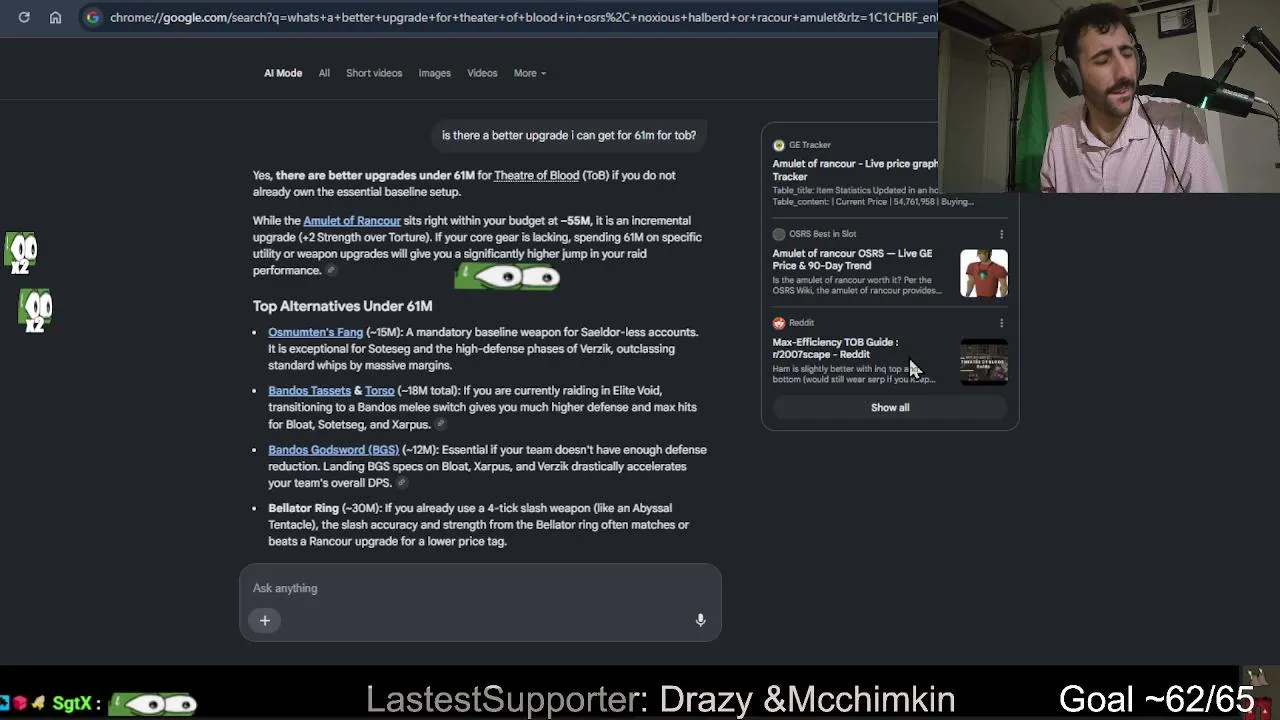This screenshot has width=1280, height=720.
Task: Open the Videos tab
Action: (482, 73)
